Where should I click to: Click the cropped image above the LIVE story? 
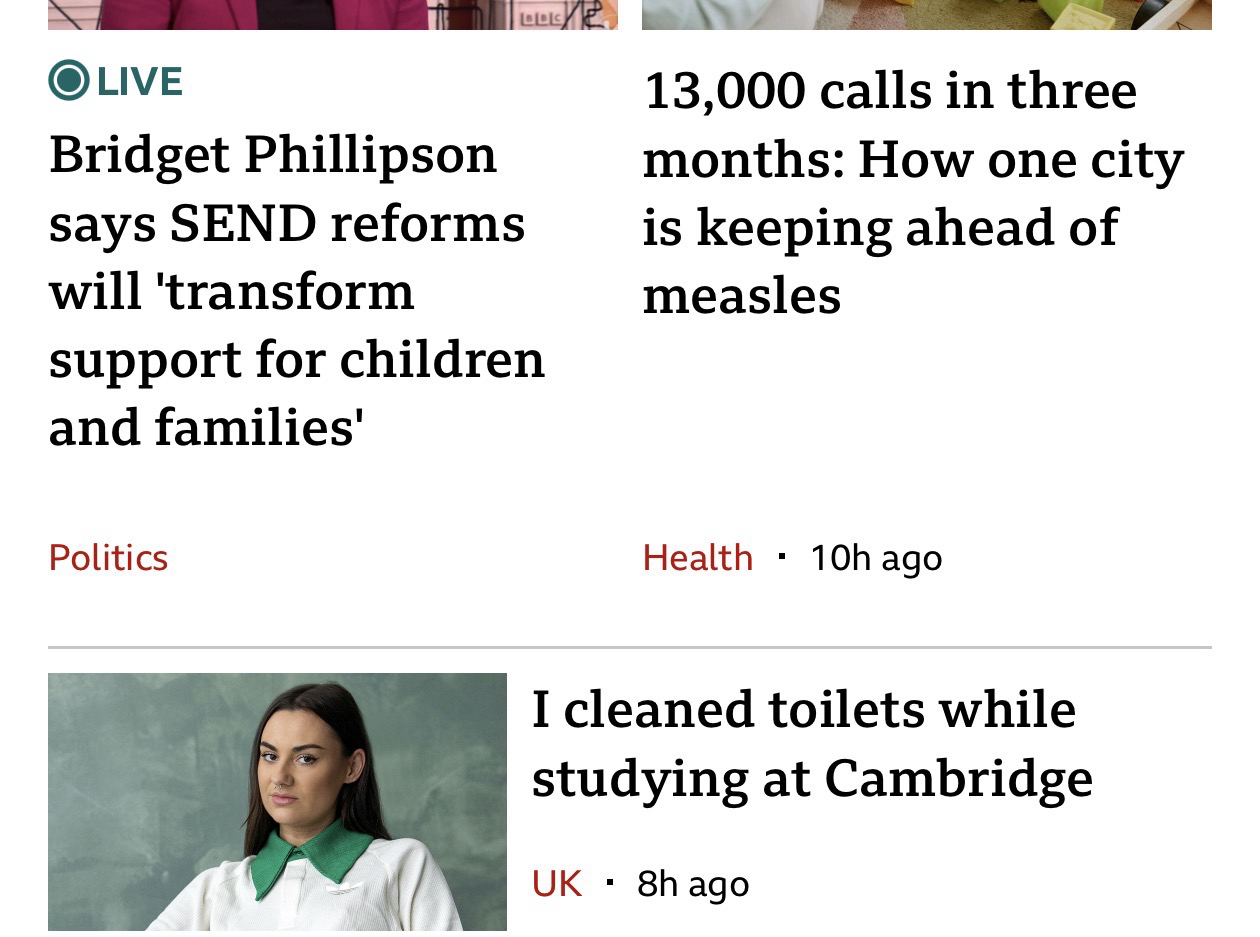[332, 14]
